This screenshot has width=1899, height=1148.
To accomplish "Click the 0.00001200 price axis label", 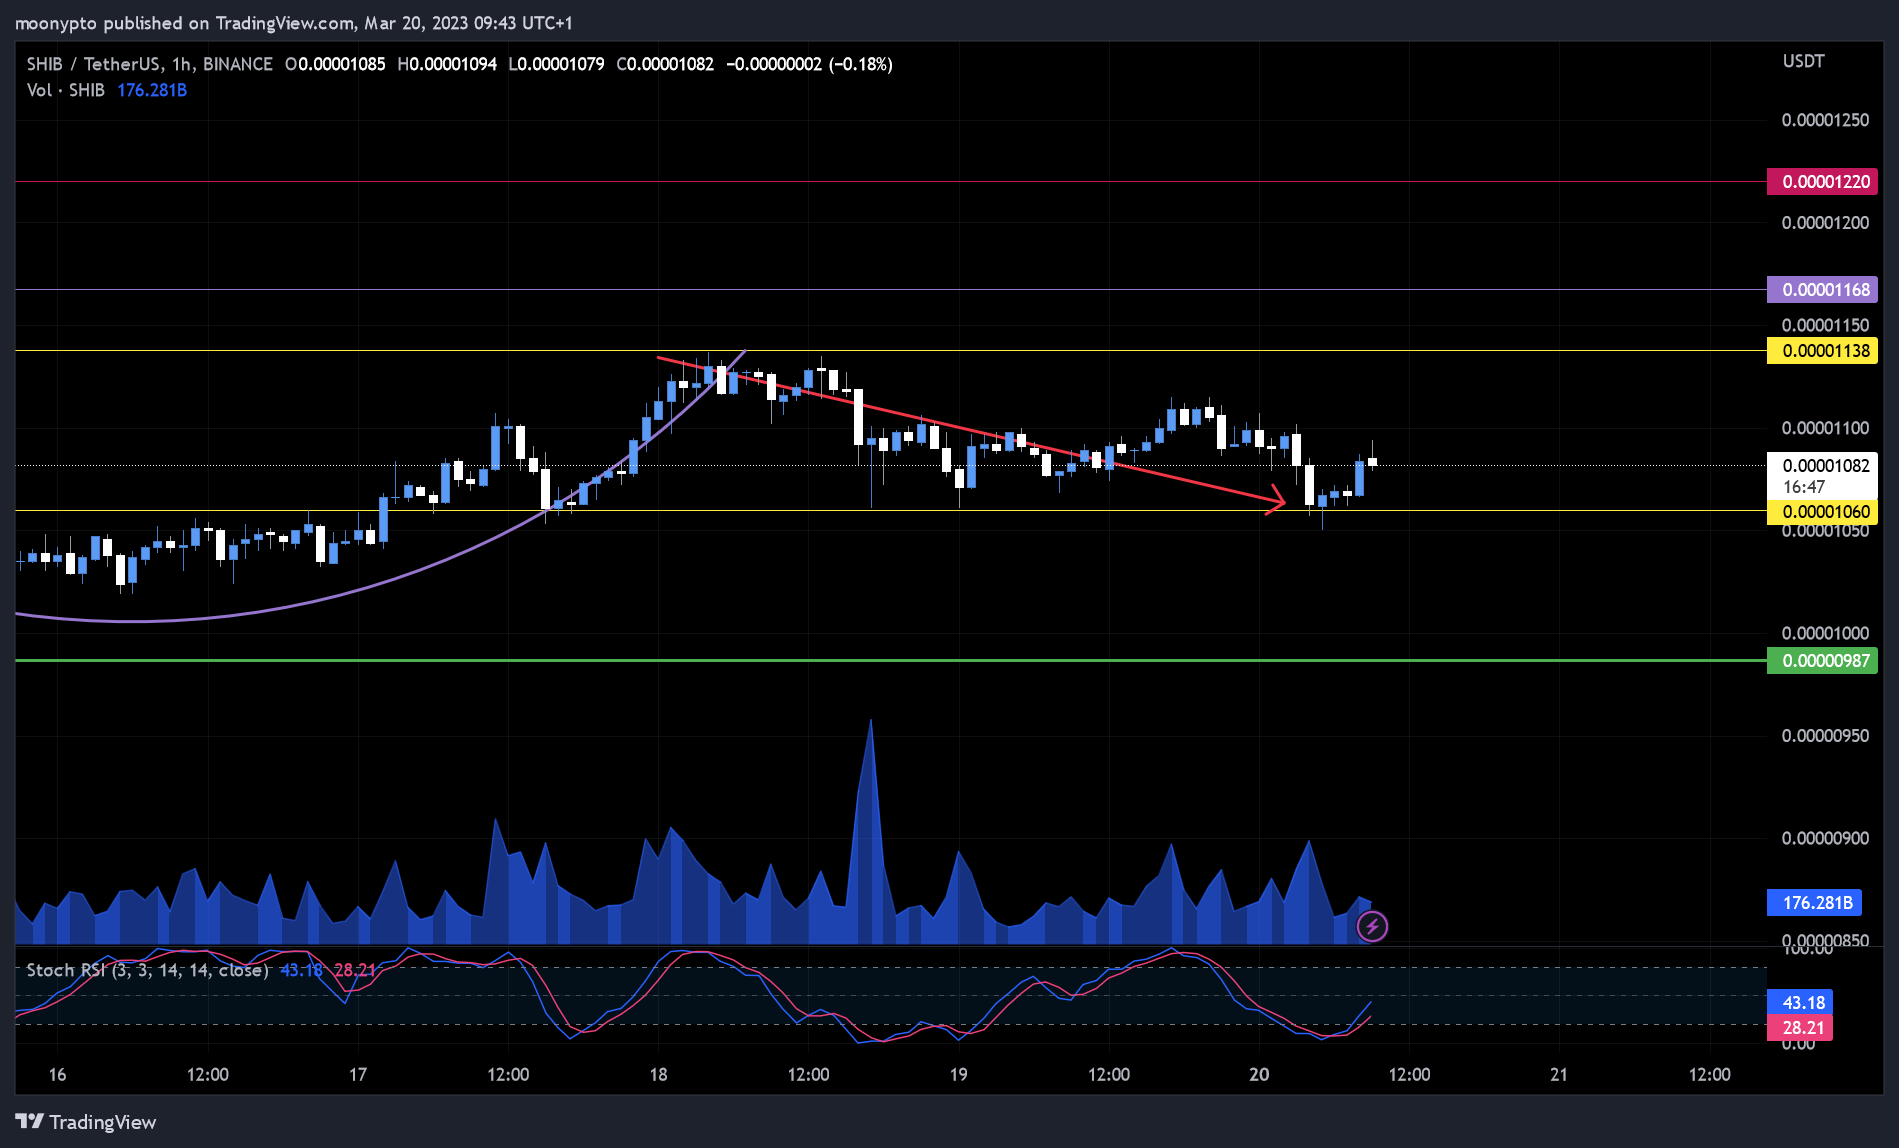I will (1825, 223).
